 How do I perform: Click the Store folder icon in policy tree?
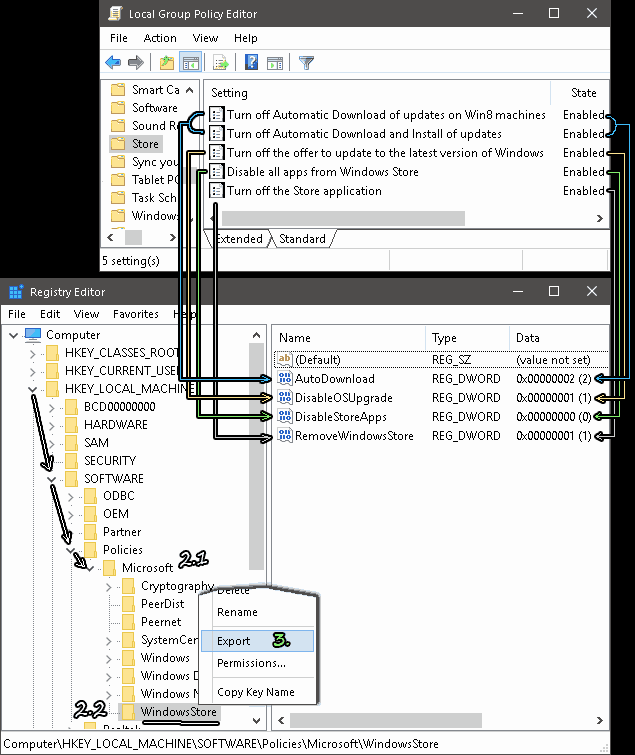point(118,143)
